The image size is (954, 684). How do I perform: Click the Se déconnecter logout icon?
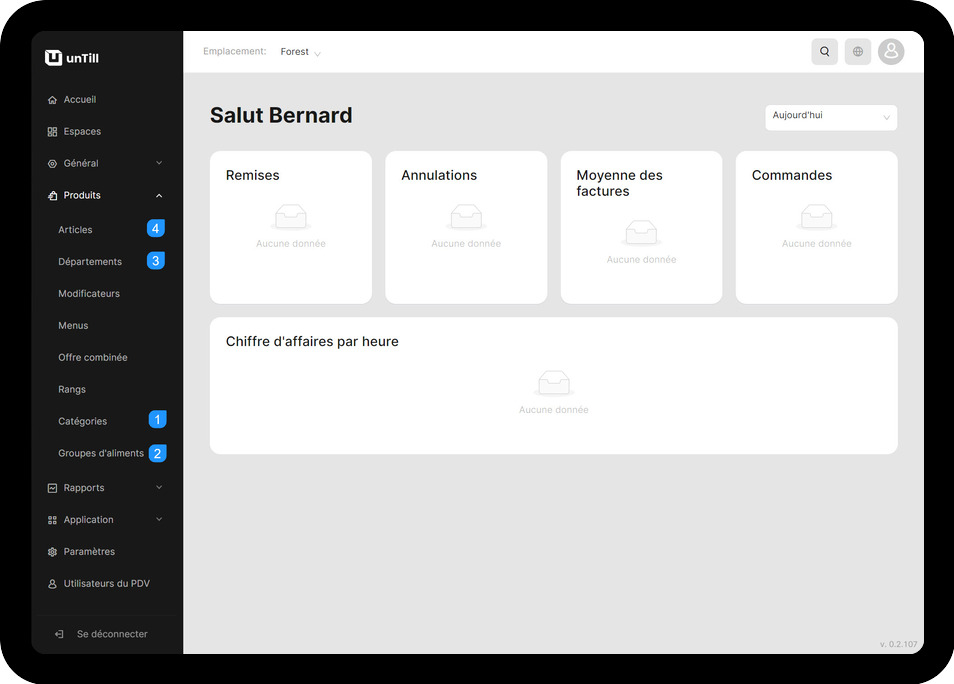pos(59,634)
